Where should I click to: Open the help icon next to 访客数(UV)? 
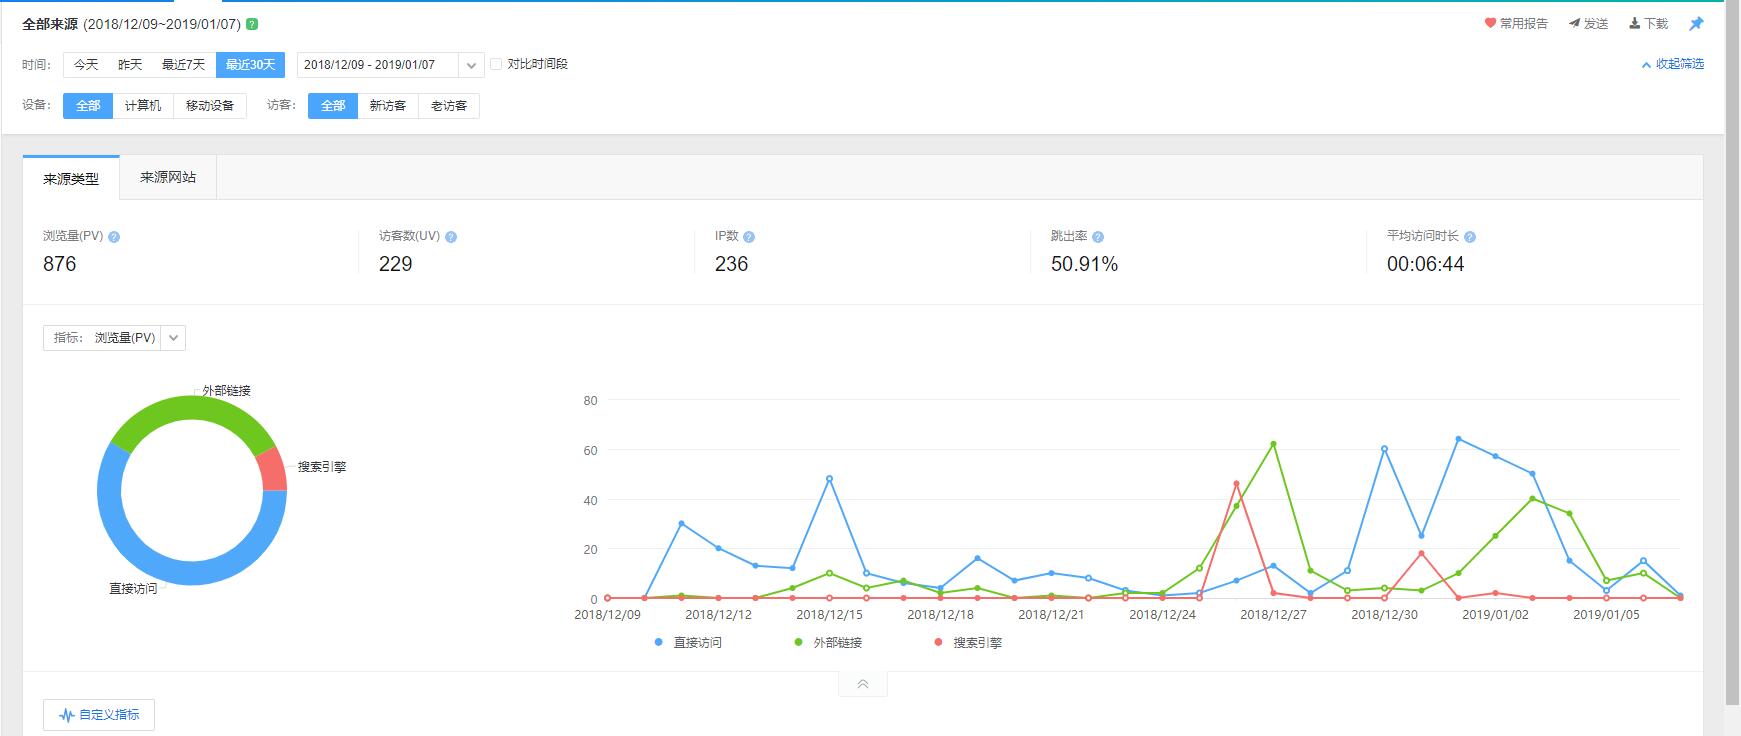coord(451,237)
